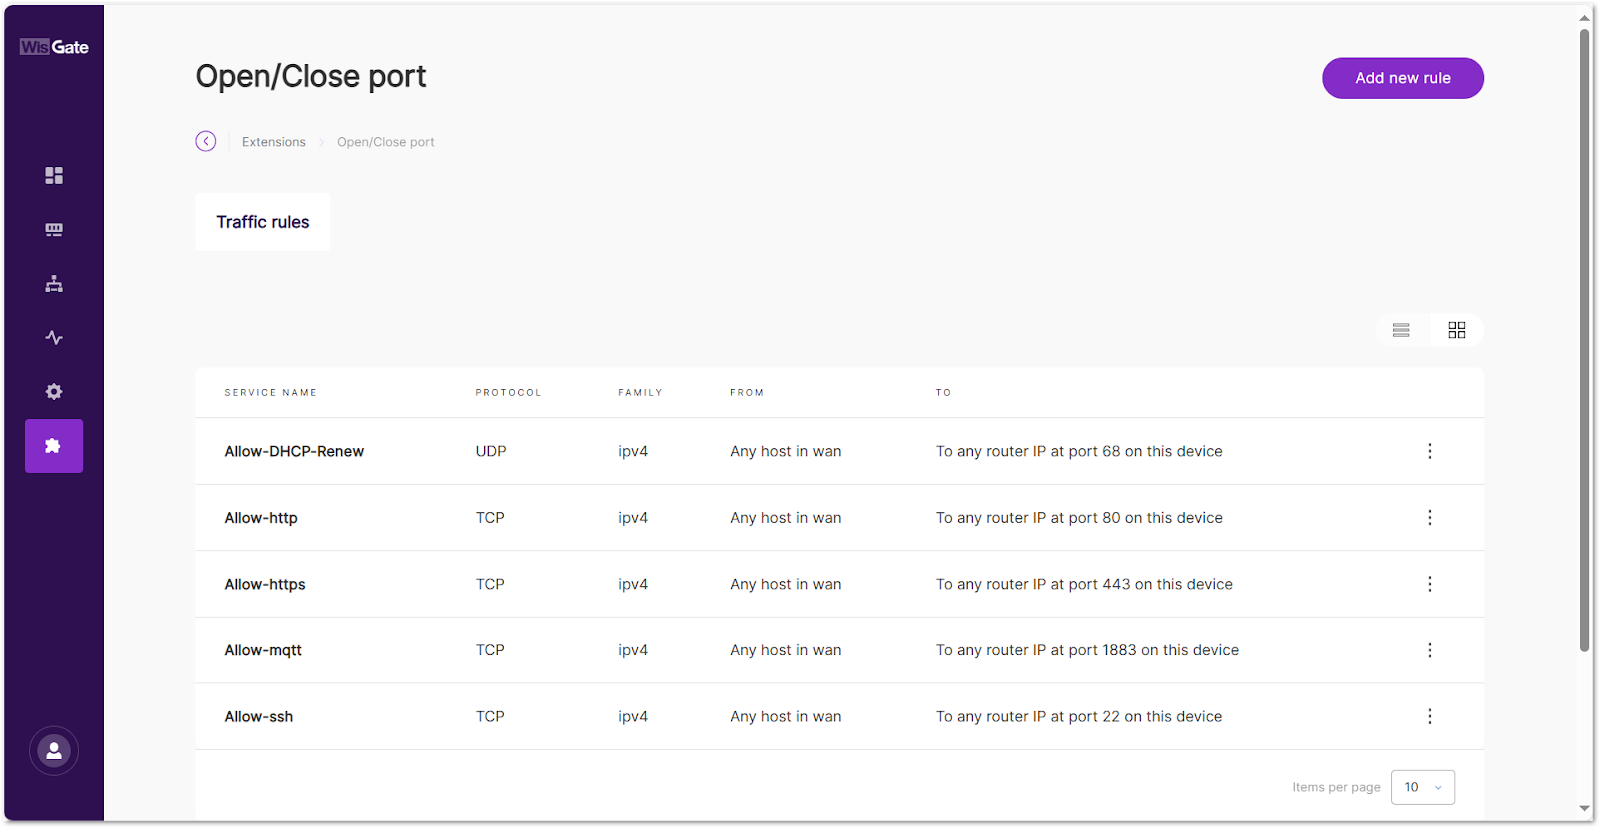Go to Extensions breadcrumb link
This screenshot has height=828, width=1600.
(x=274, y=142)
